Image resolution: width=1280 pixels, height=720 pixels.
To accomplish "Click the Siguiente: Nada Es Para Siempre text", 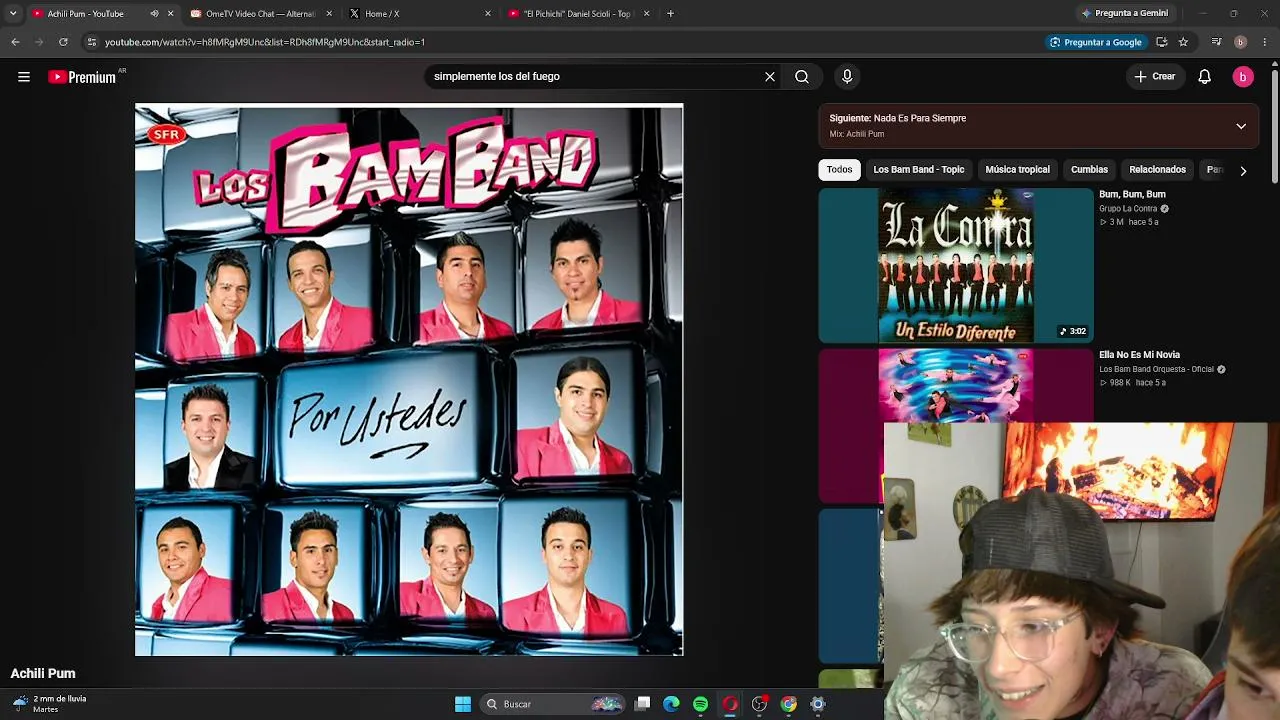I will click(x=898, y=118).
